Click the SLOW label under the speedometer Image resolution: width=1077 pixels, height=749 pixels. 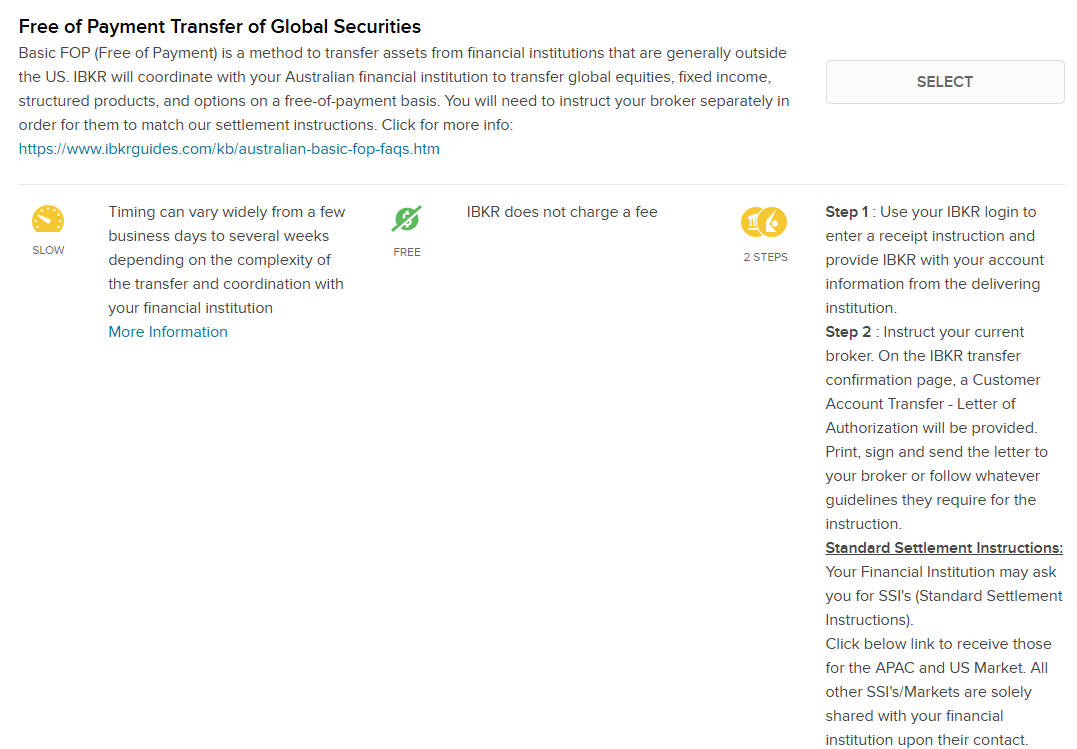tap(48, 249)
